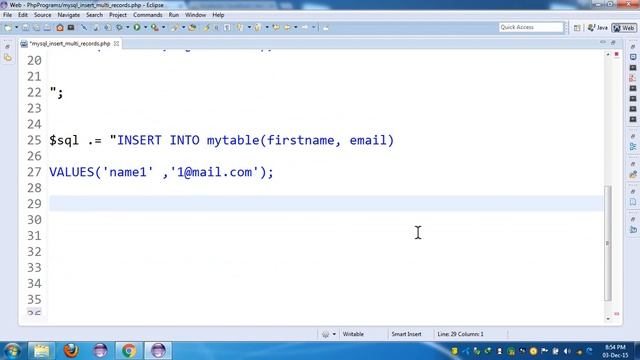Open the Help menu
The height and width of the screenshot is (360, 640).
218,15
